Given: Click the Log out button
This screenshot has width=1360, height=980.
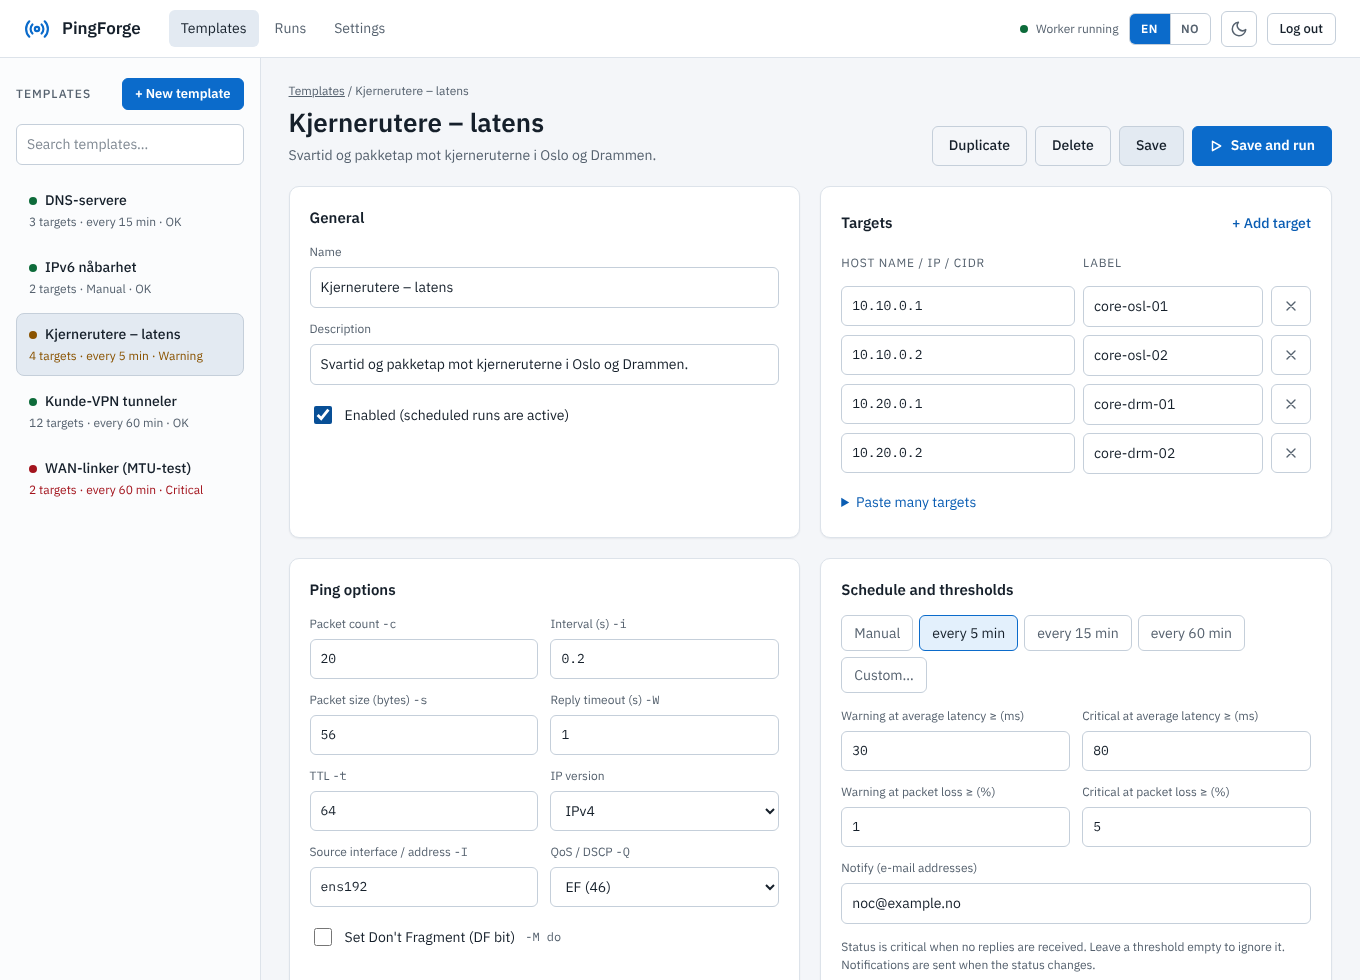Looking at the screenshot, I should [1301, 29].
